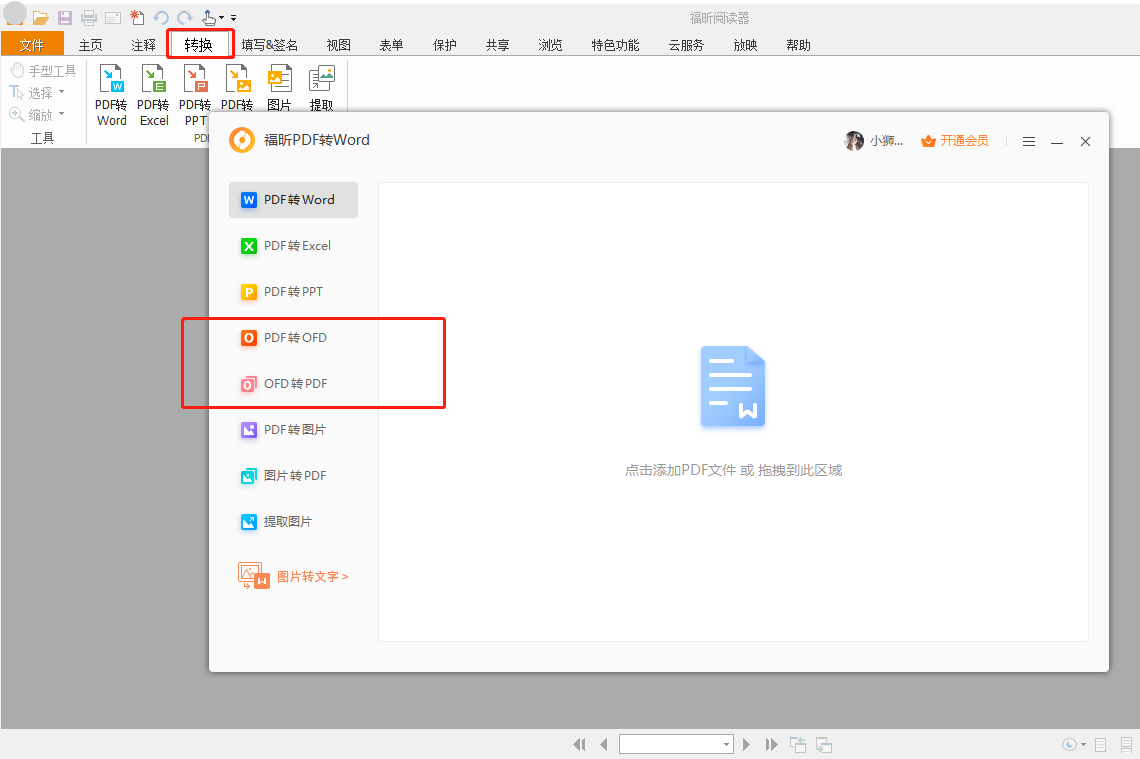Expand the hand tool dropdown arrow in quick access
The width and height of the screenshot is (1140, 759).
coord(222,17)
